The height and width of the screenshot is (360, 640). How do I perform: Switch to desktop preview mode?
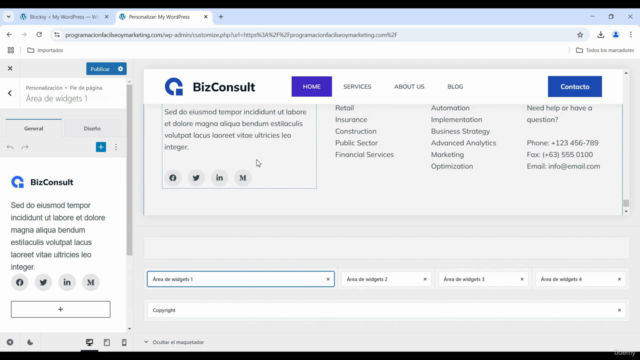(89, 342)
